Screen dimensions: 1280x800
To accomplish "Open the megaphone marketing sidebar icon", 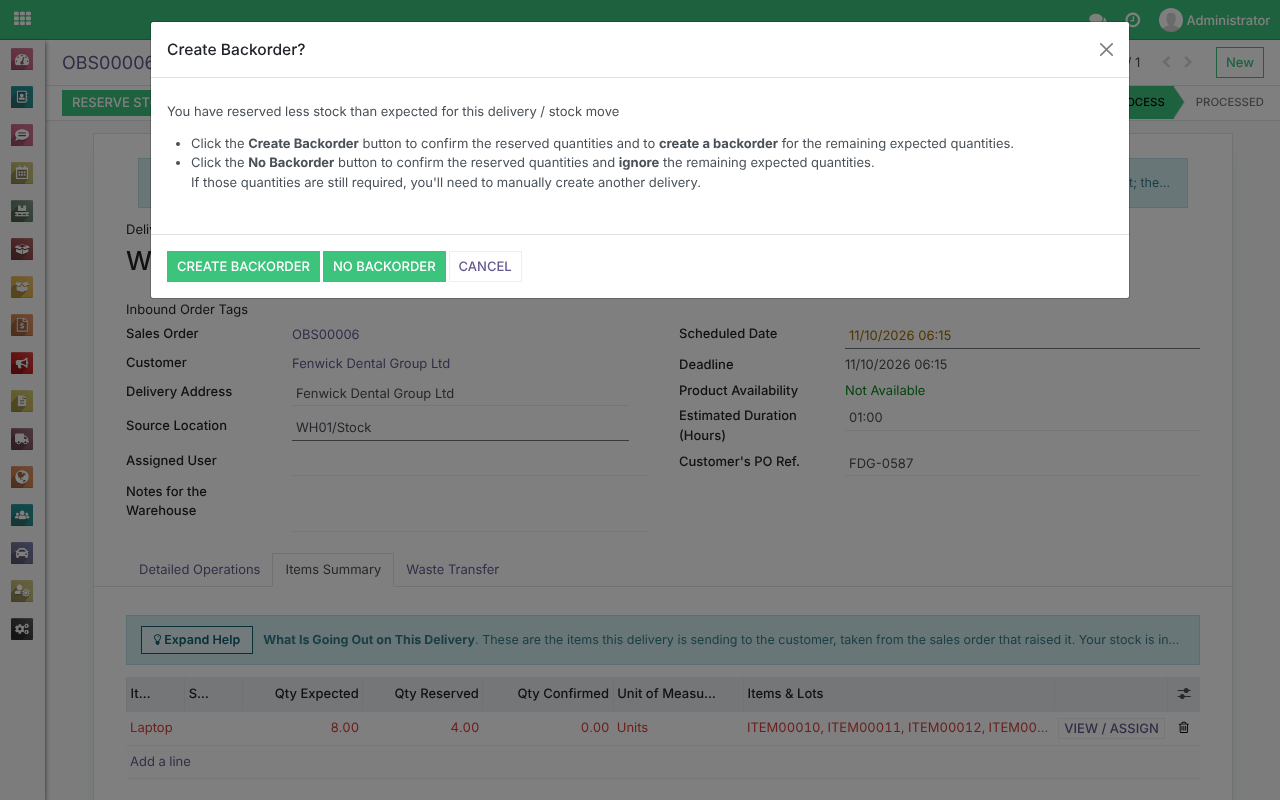I will (x=22, y=363).
